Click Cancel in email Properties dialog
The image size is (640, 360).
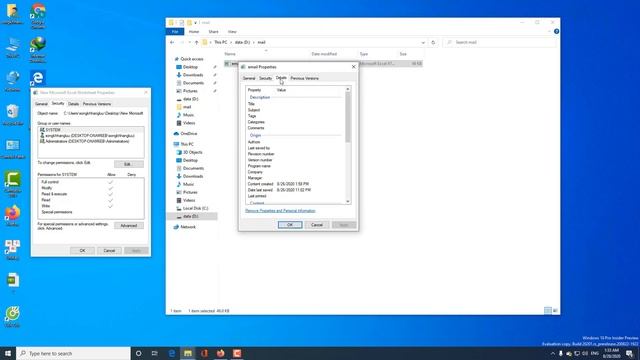pyautogui.click(x=317, y=225)
